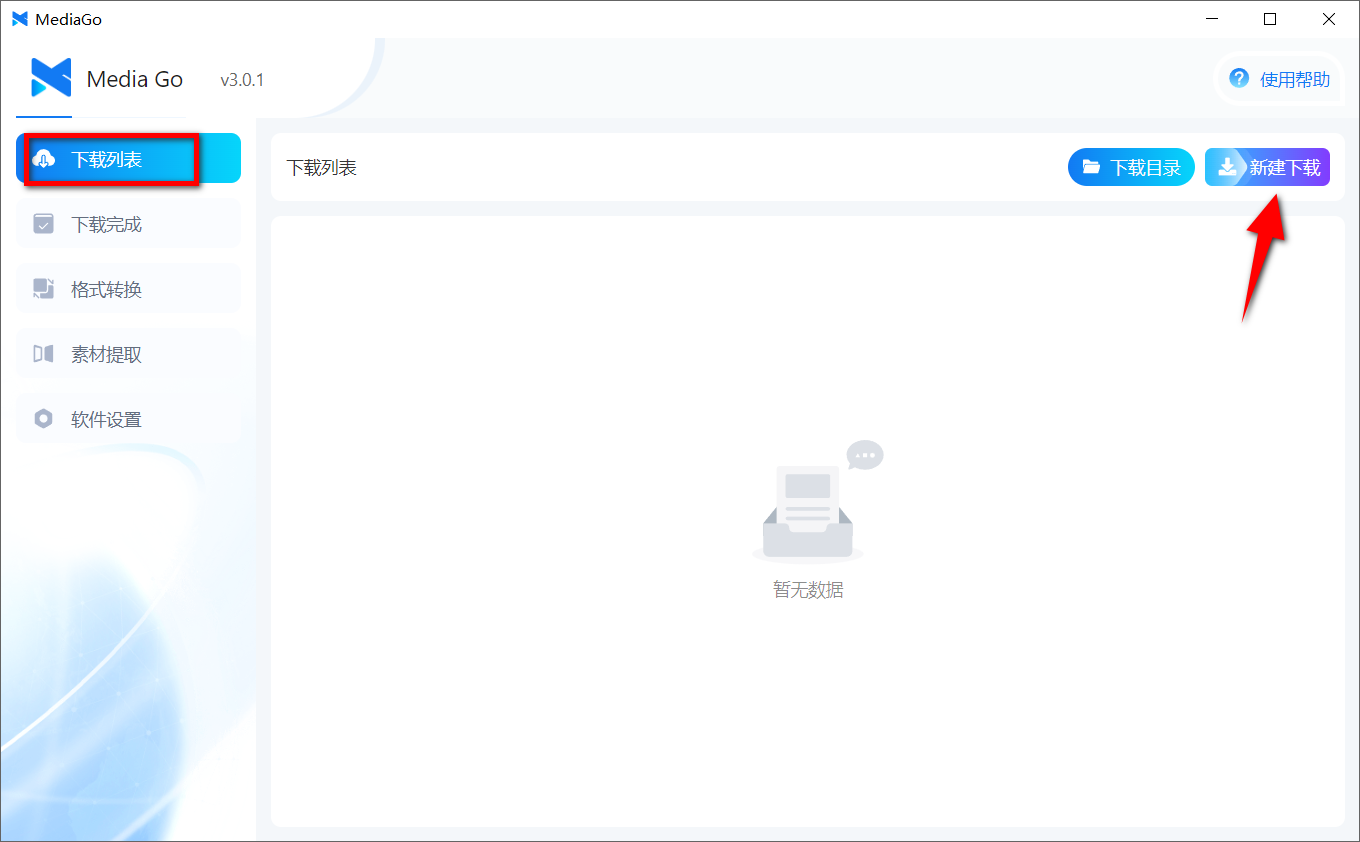Open 软件设置 settings page
The image size is (1360, 842).
(128, 419)
